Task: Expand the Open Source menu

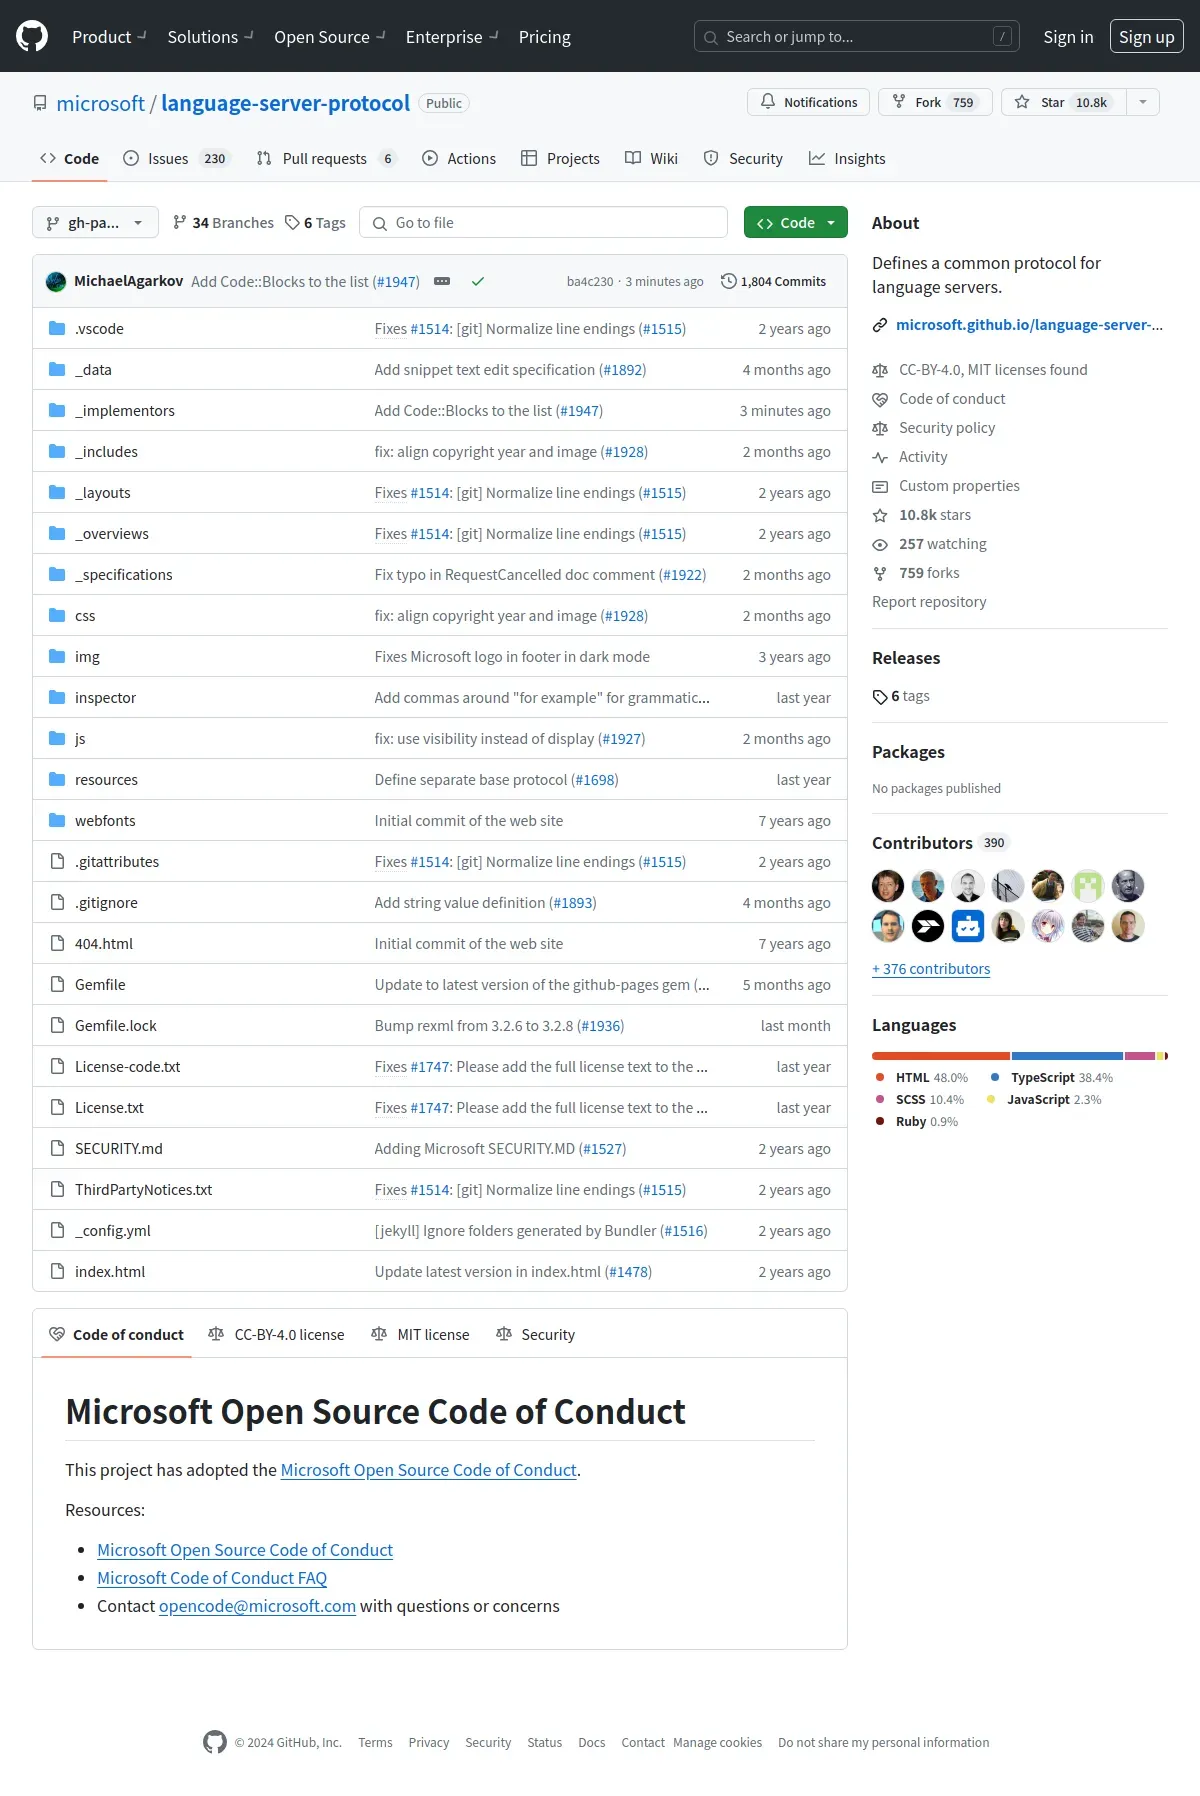Action: coord(329,37)
